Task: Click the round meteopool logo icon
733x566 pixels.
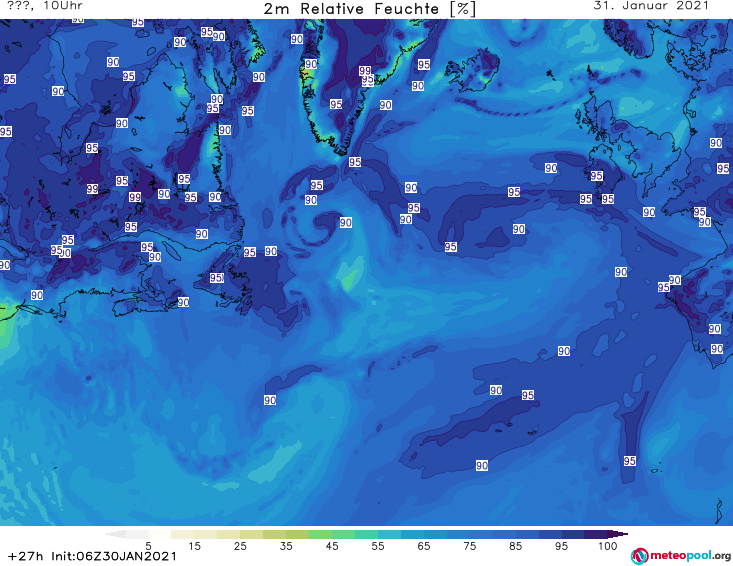Action: pos(639,556)
